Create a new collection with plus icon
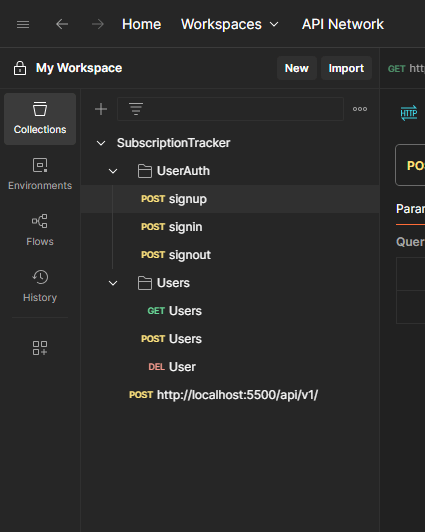This screenshot has width=425, height=532. (x=101, y=109)
